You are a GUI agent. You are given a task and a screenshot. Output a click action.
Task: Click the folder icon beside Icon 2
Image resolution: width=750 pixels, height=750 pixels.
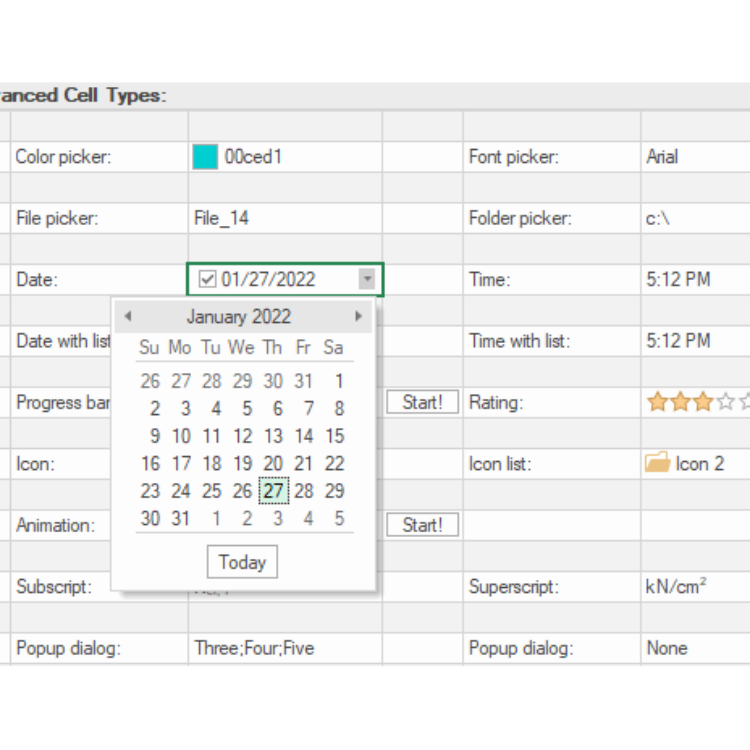coord(658,463)
